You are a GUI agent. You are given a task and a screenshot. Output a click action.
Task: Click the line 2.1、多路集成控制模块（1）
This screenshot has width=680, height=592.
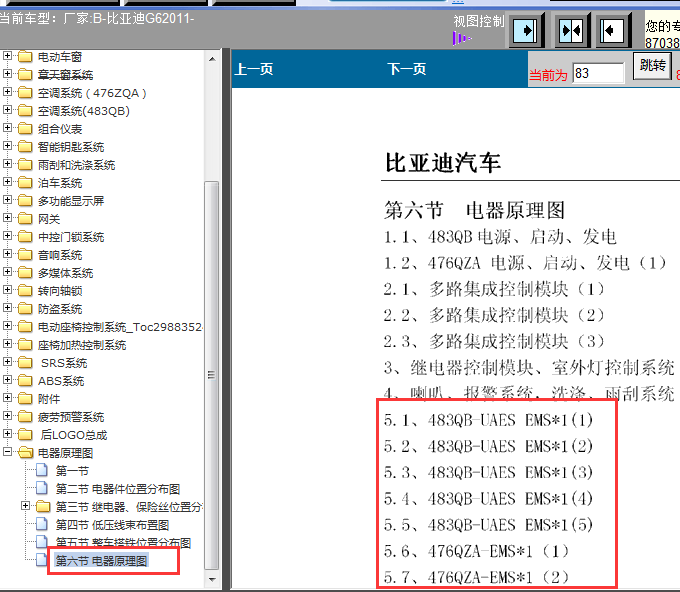[494, 289]
